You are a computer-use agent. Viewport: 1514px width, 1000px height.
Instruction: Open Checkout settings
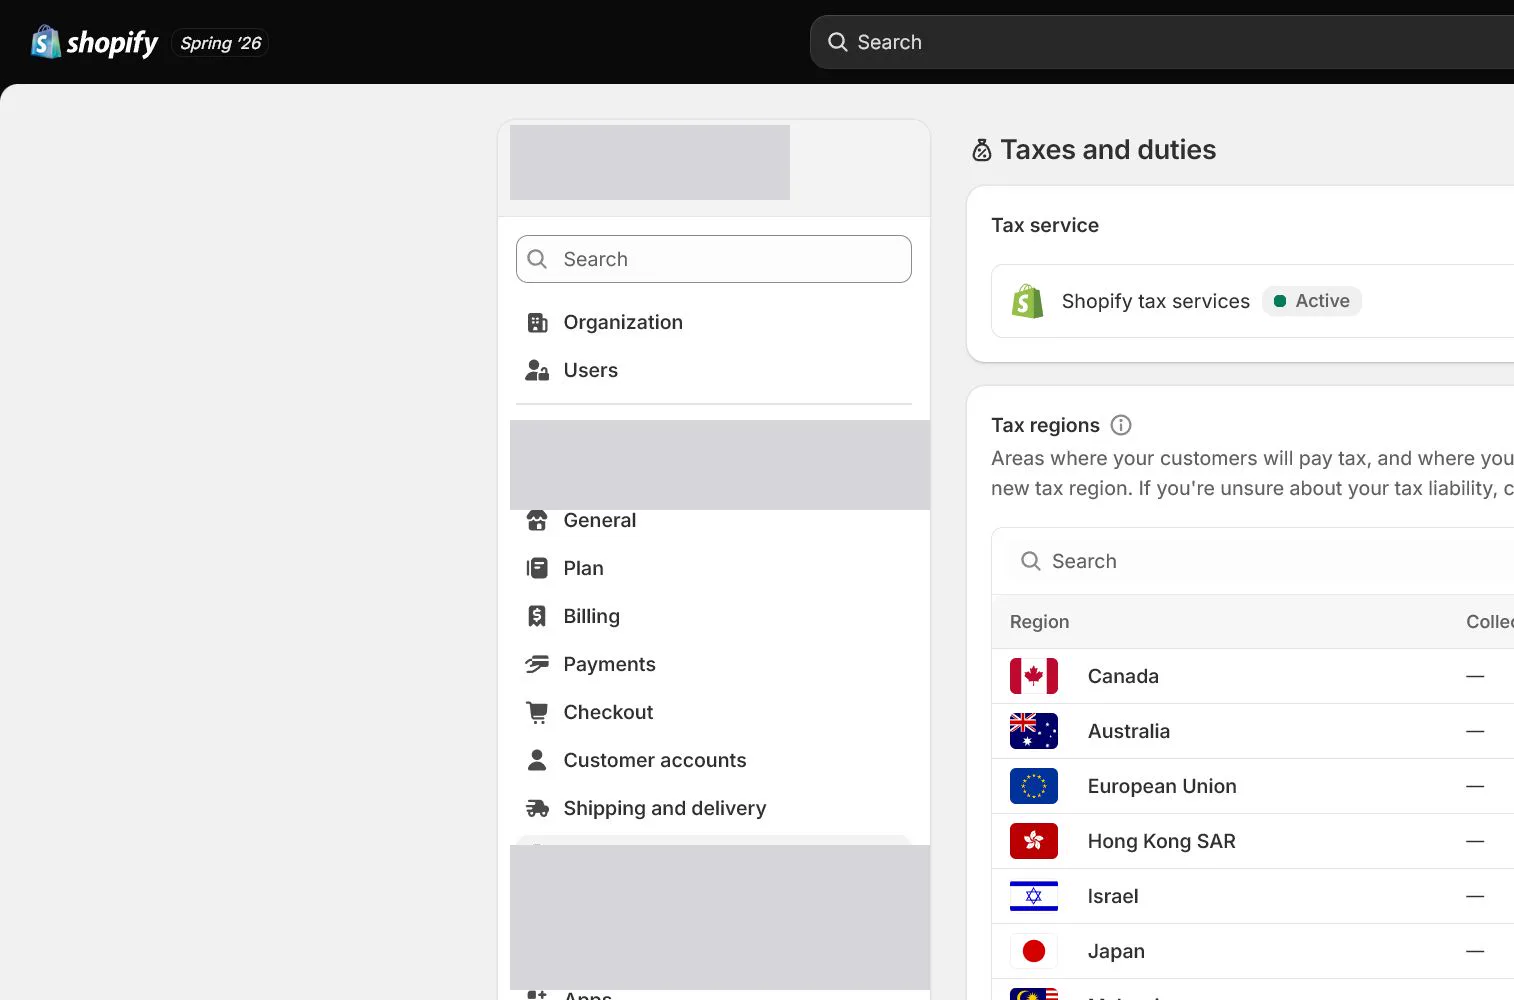click(x=714, y=712)
